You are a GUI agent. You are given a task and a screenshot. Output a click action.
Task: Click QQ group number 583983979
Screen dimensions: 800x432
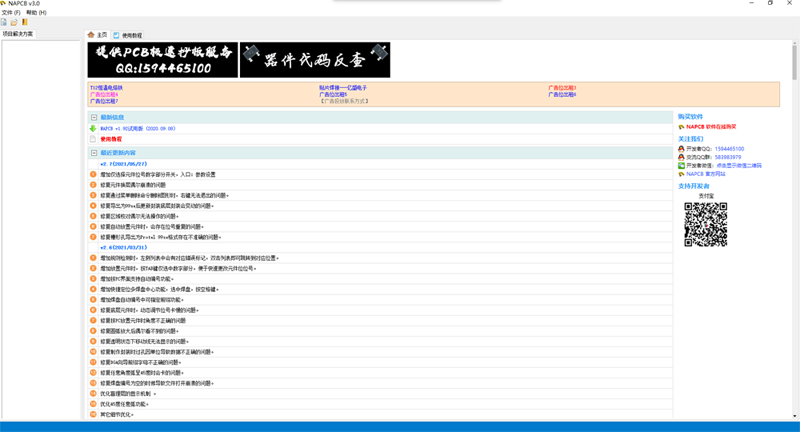pyautogui.click(x=728, y=157)
